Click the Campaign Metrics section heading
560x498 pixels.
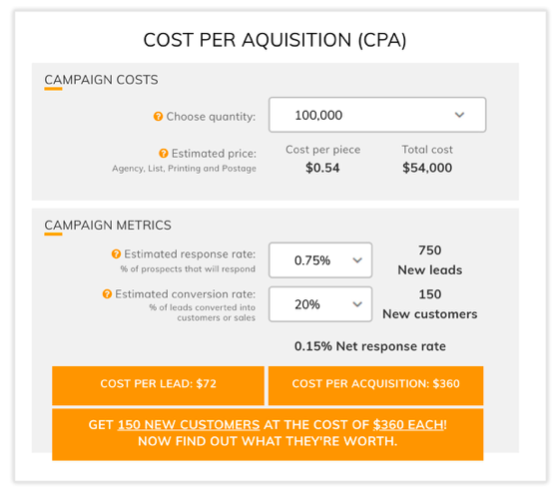coord(108,225)
